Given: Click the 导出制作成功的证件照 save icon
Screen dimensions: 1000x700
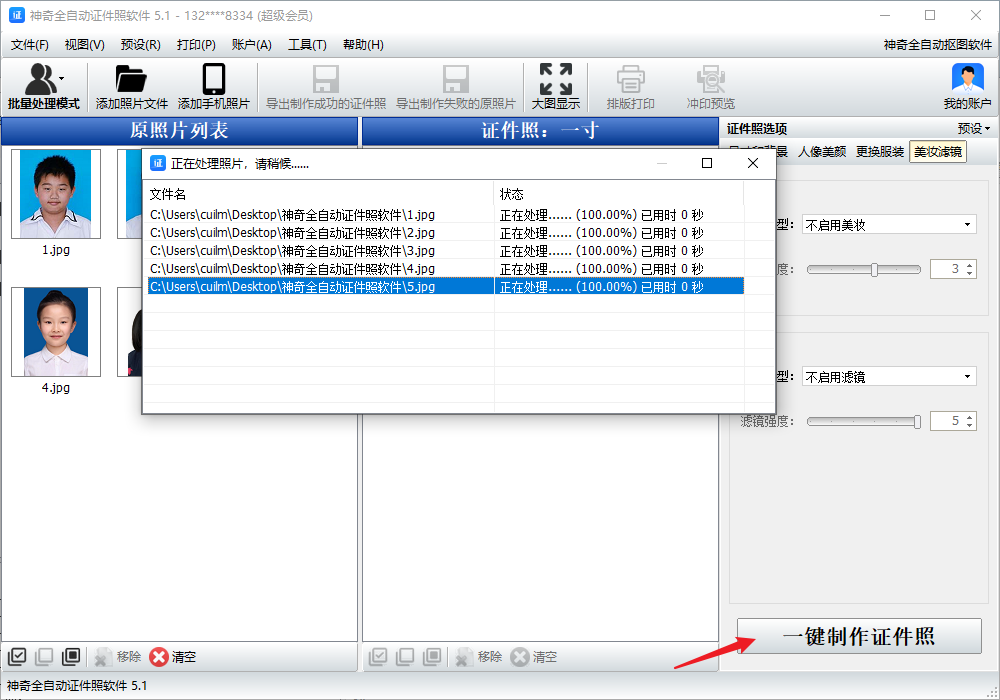Looking at the screenshot, I should [326, 79].
